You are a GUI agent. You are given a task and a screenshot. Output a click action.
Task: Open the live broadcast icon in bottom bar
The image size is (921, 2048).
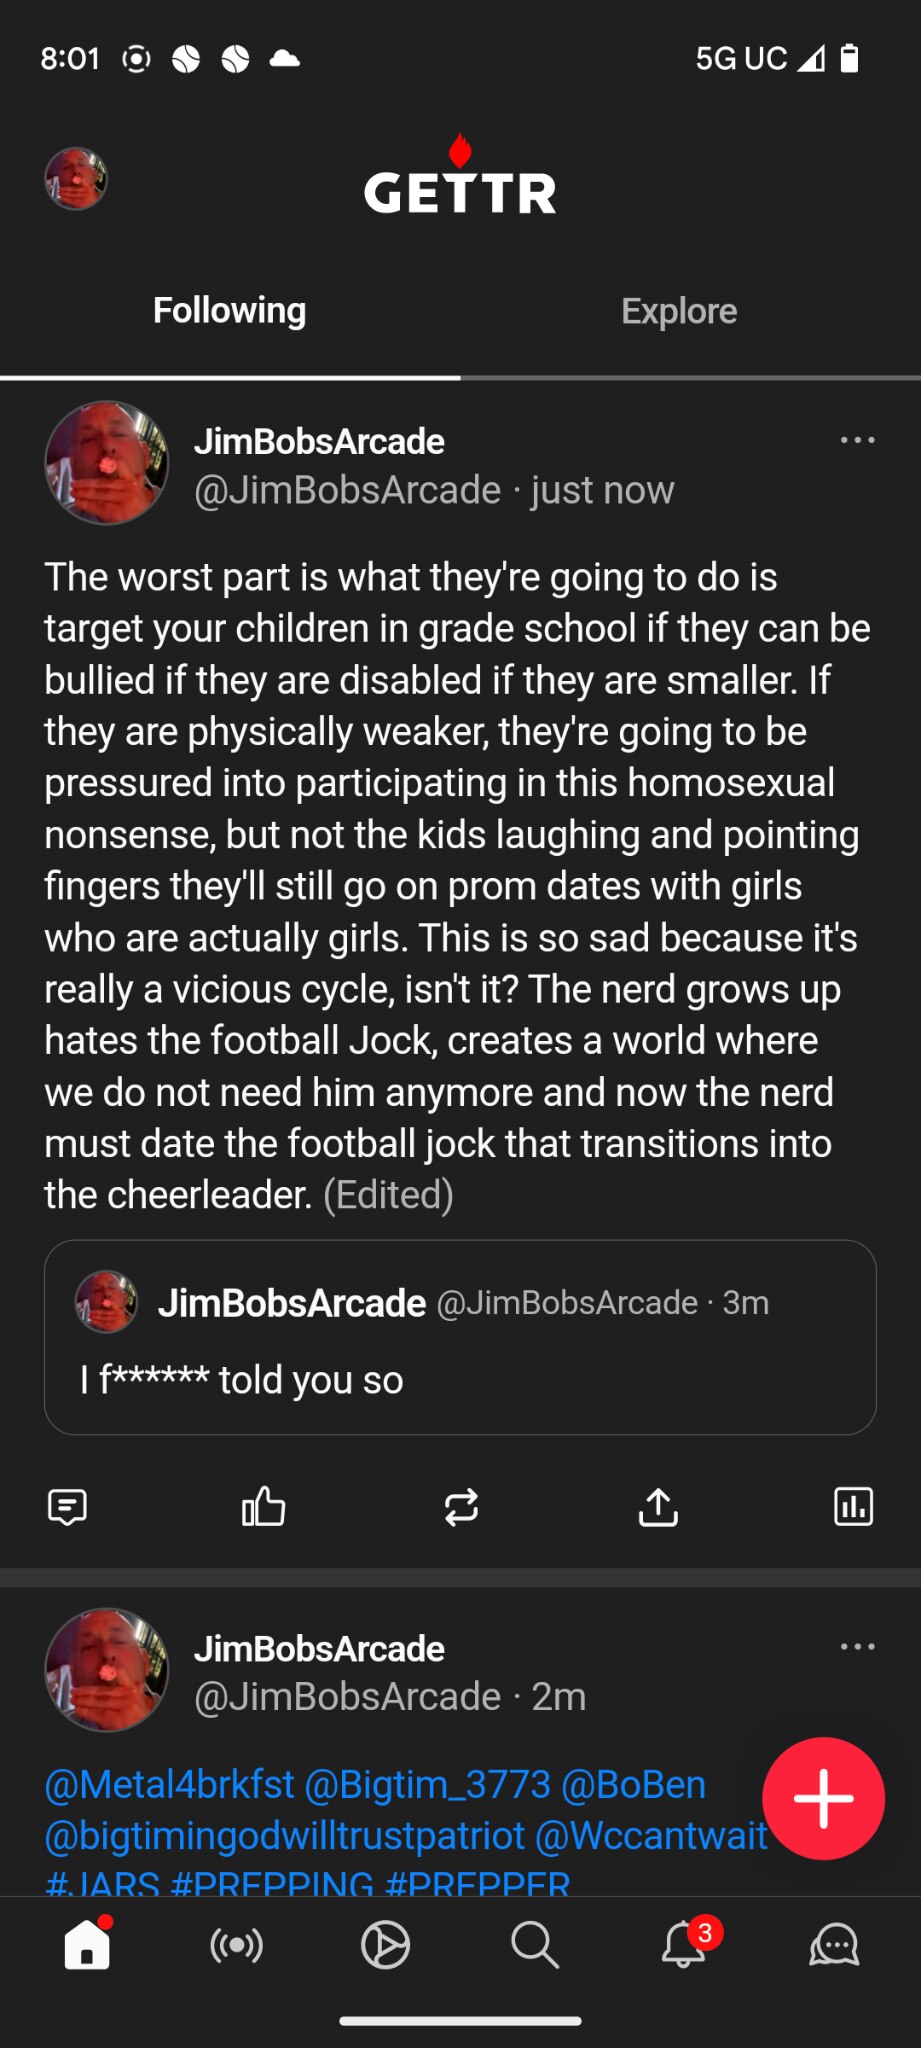pos(236,1944)
